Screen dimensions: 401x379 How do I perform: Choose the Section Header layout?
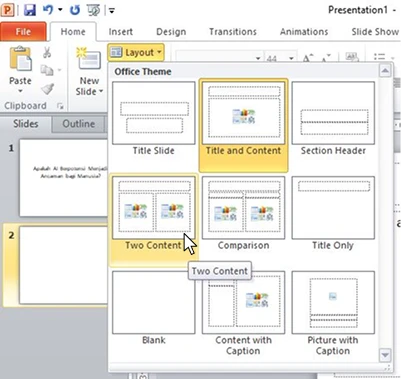pos(333,119)
